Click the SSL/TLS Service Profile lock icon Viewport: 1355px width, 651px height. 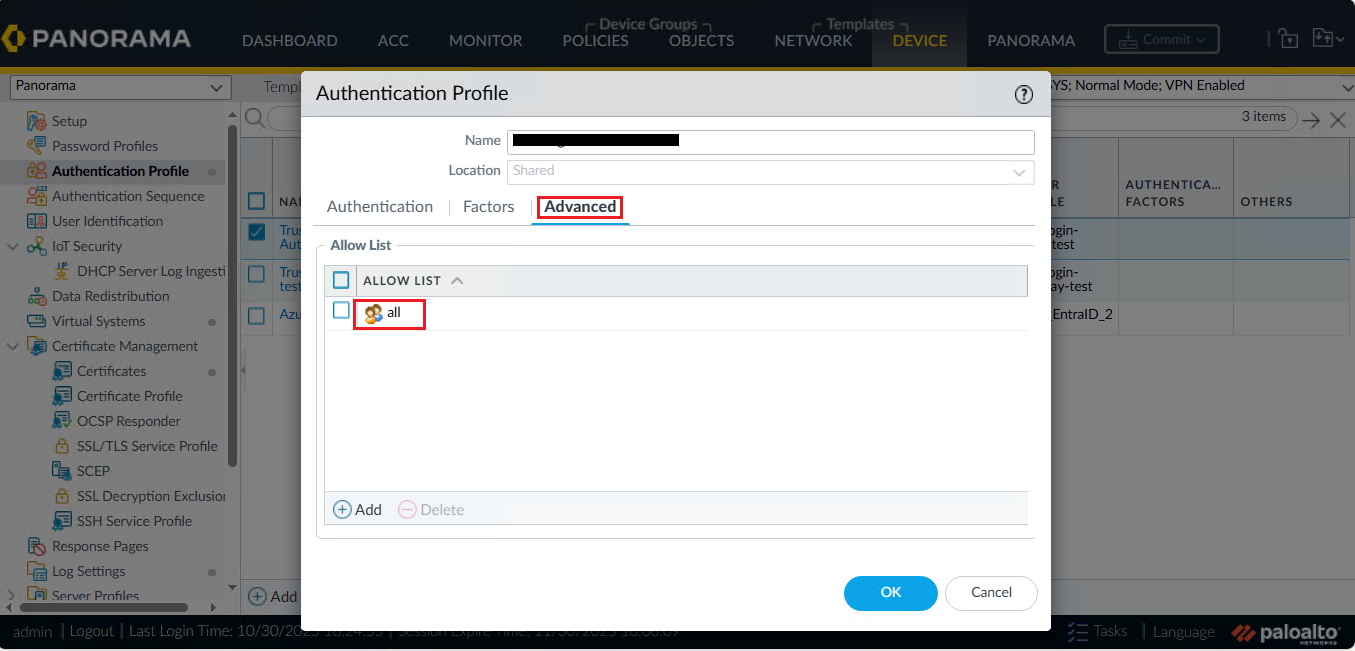point(62,446)
